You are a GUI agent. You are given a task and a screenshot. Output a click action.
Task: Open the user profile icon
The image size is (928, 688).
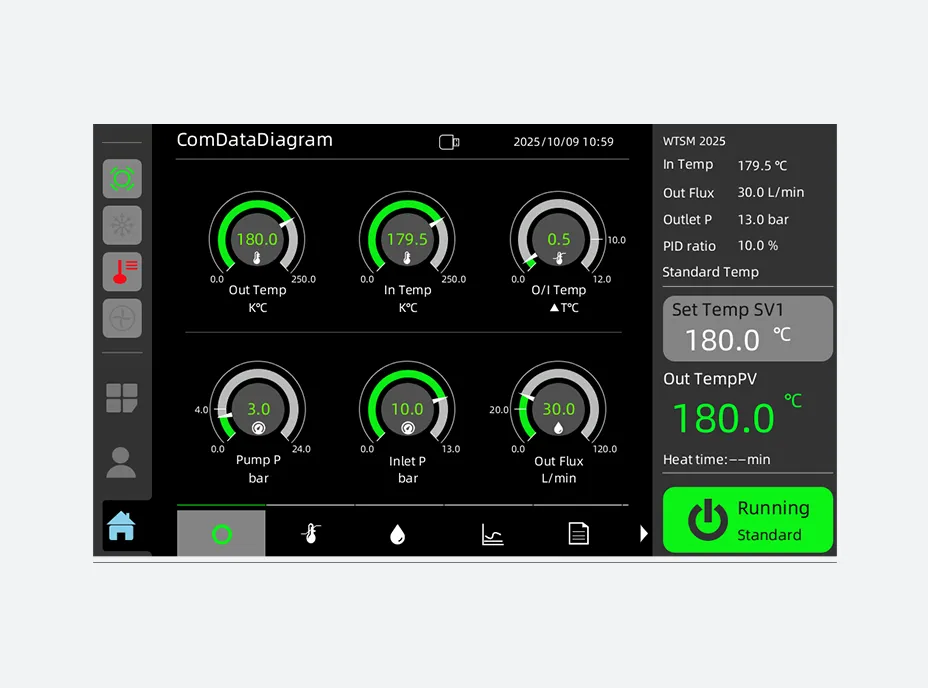pos(122,462)
